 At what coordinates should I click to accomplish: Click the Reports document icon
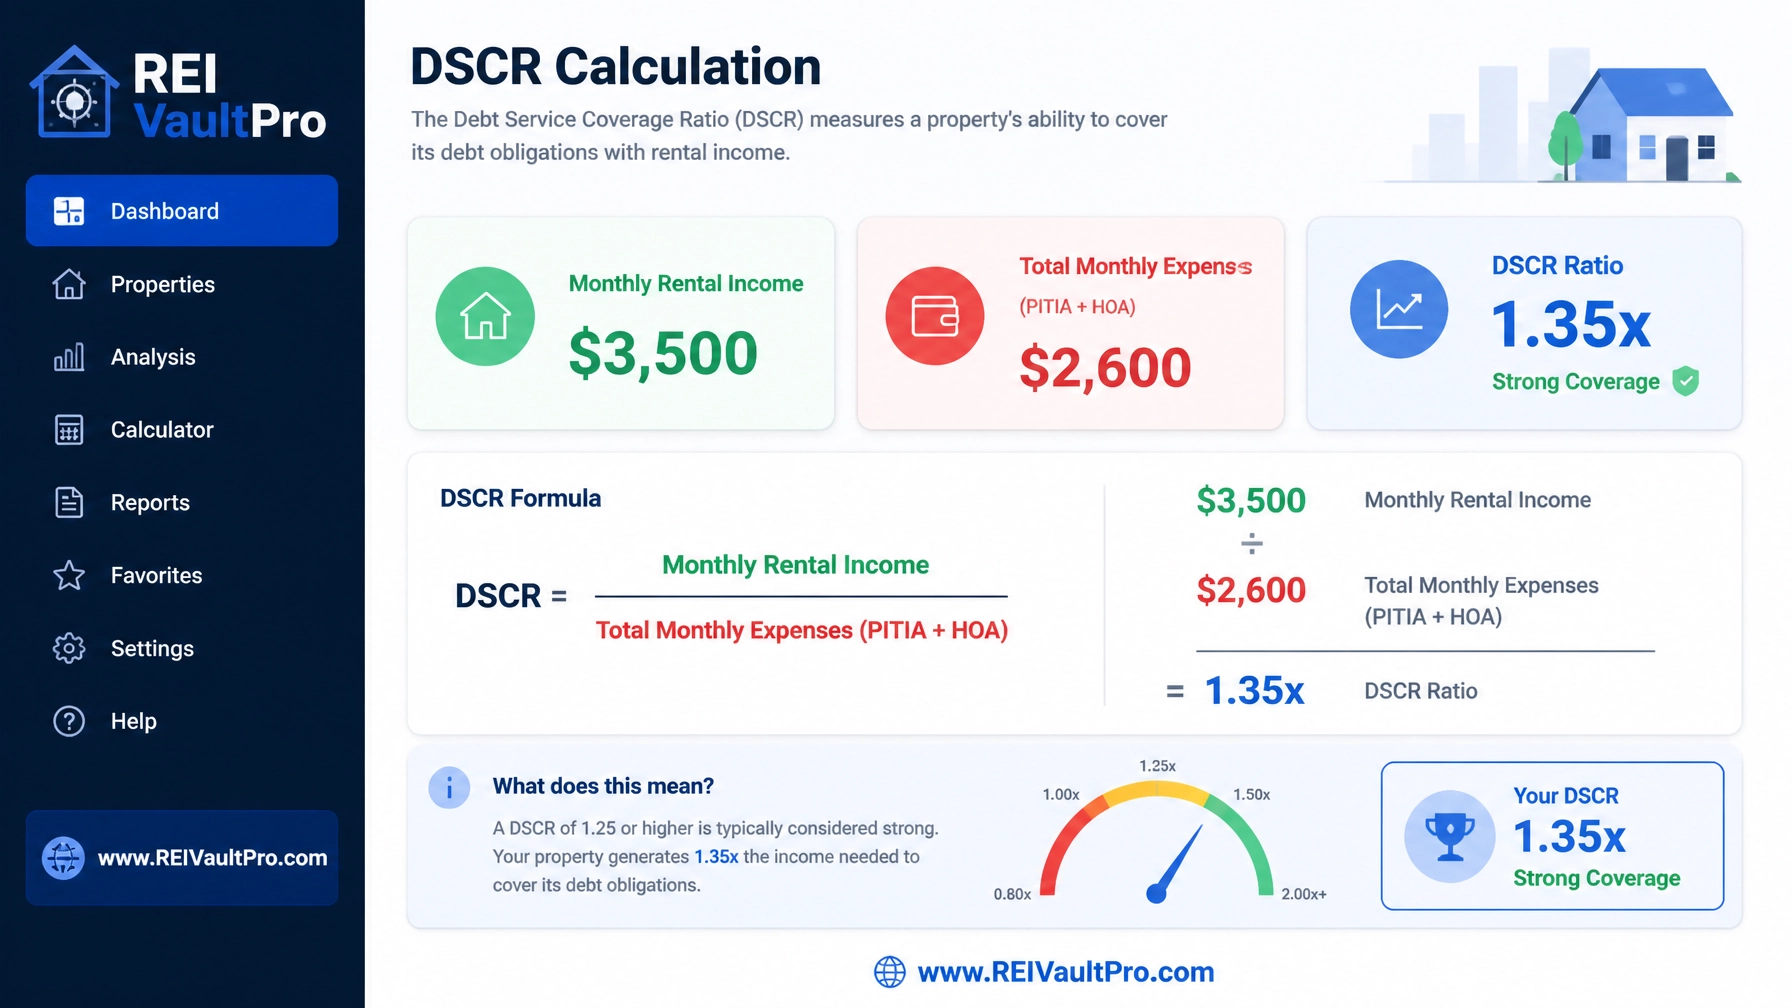tap(69, 502)
